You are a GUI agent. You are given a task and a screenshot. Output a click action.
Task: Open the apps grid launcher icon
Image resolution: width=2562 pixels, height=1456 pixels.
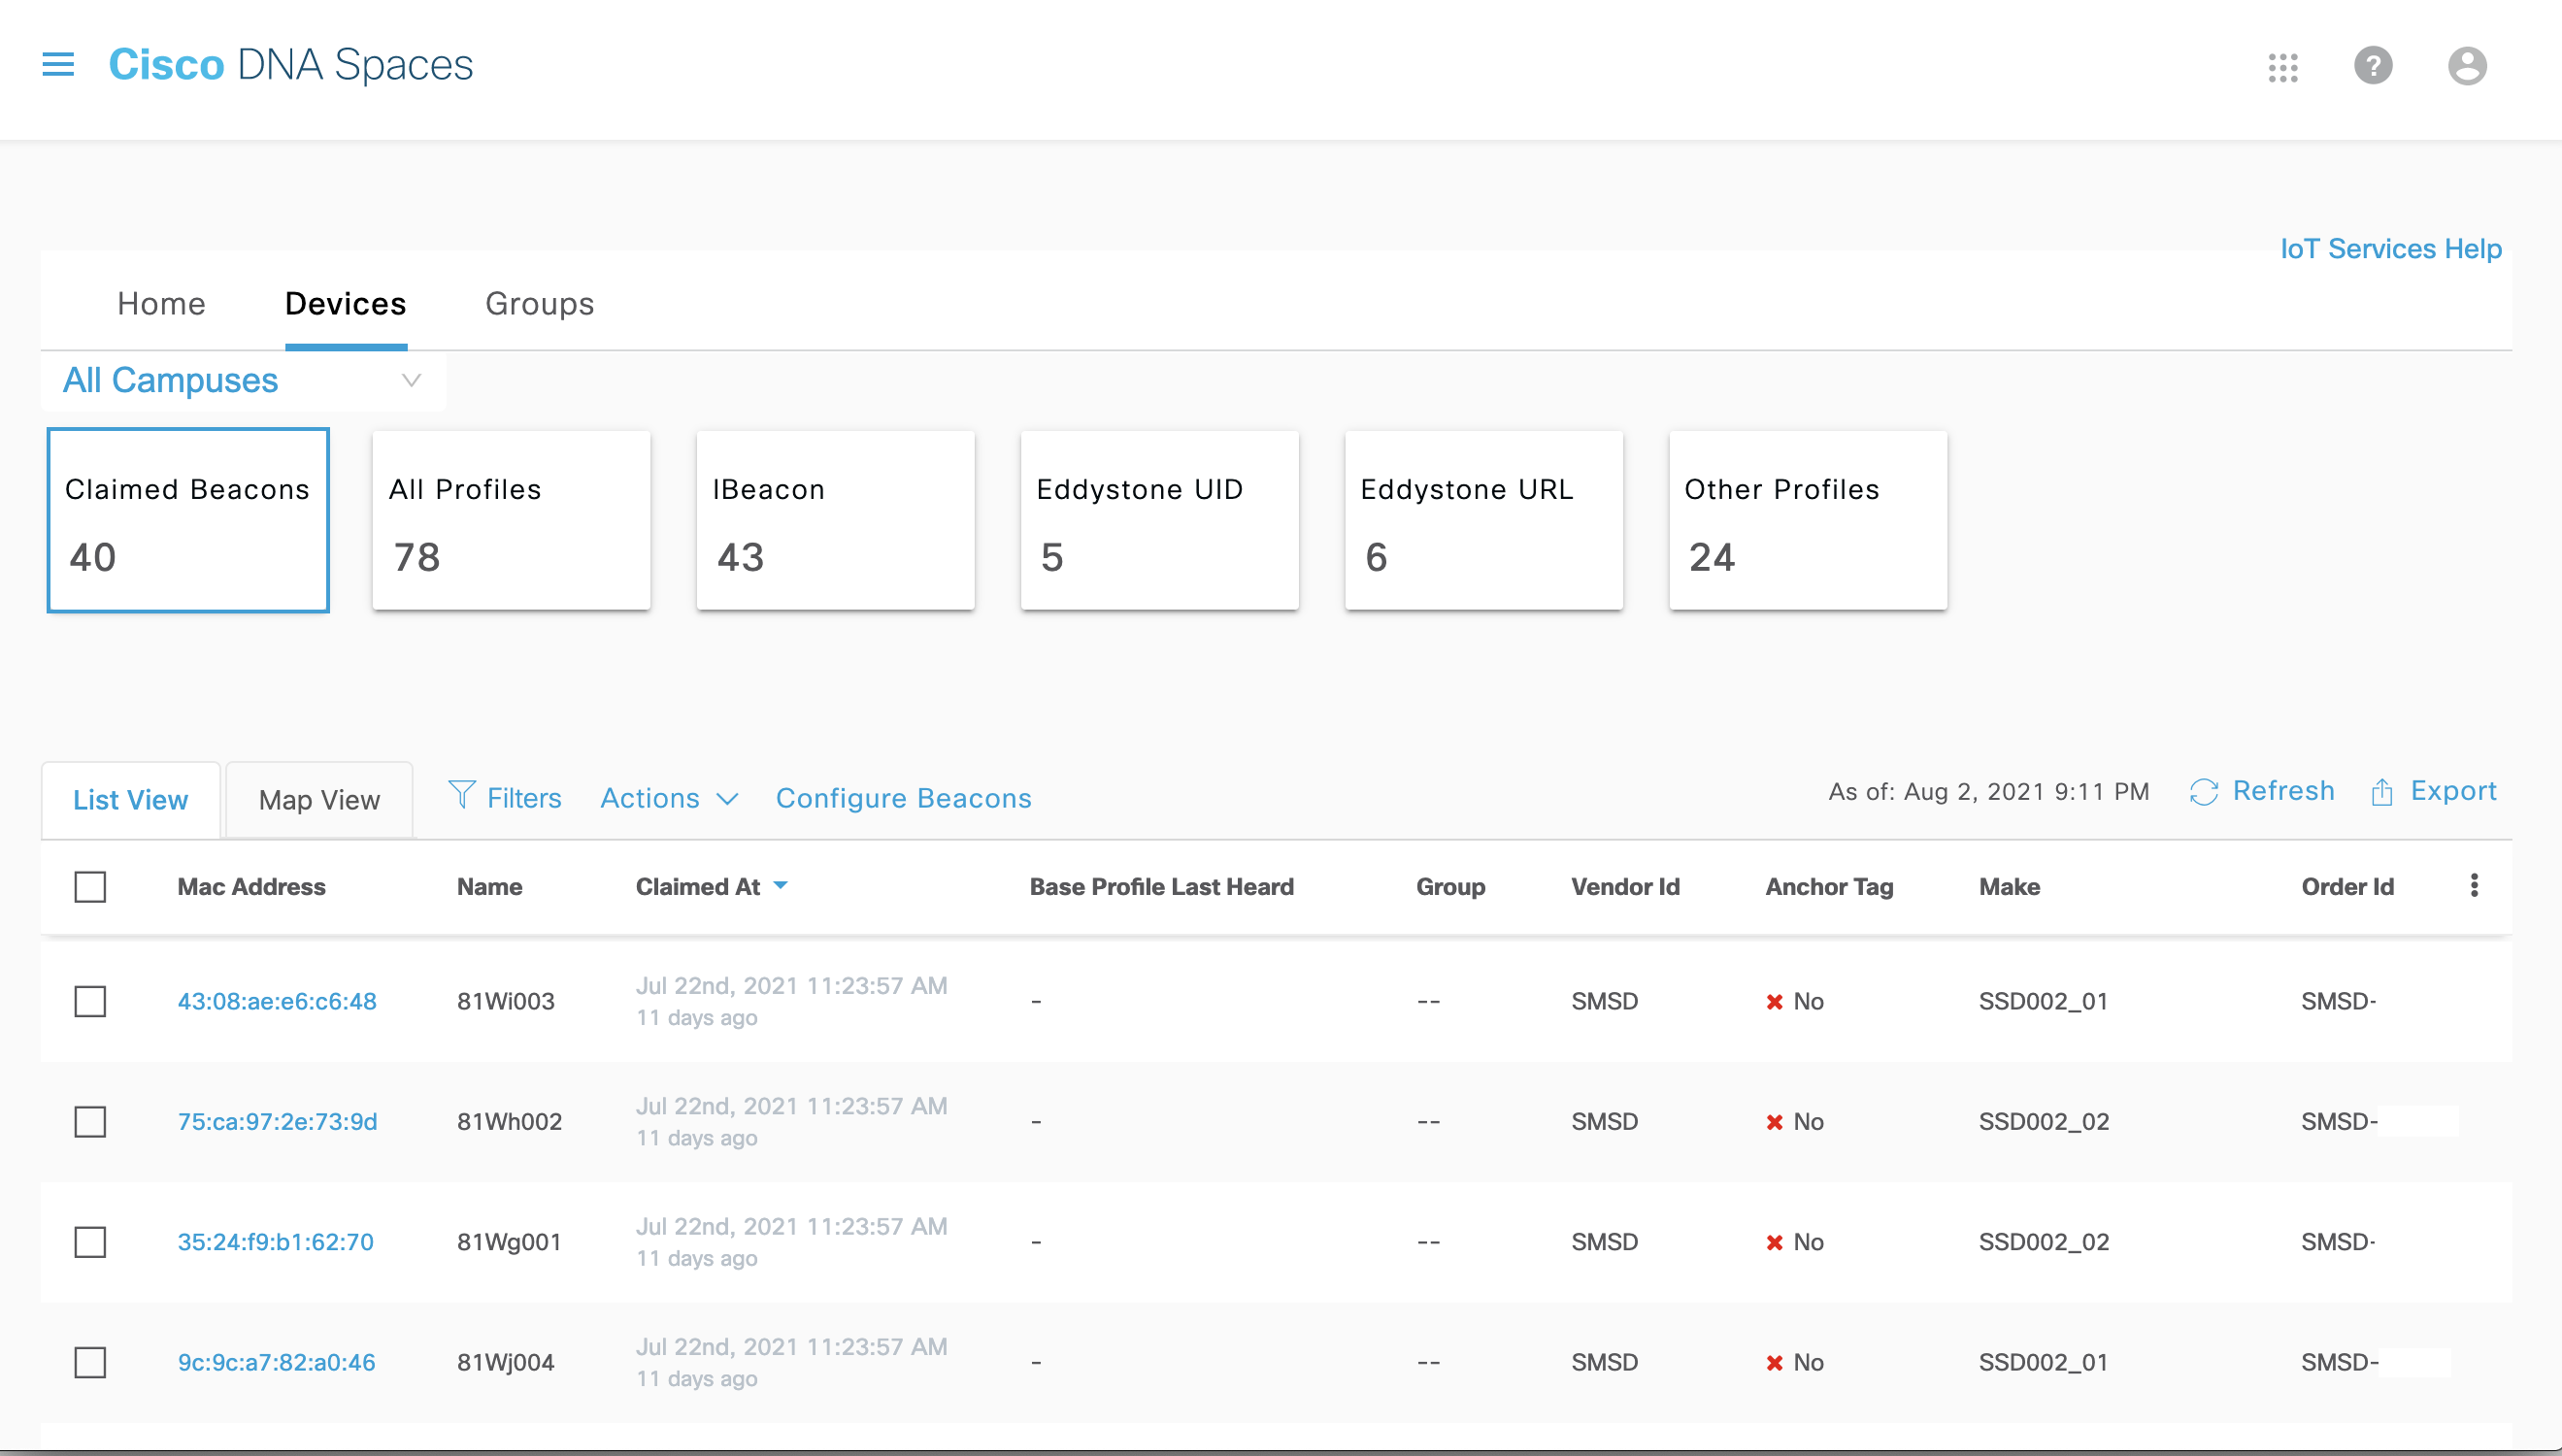click(2283, 67)
